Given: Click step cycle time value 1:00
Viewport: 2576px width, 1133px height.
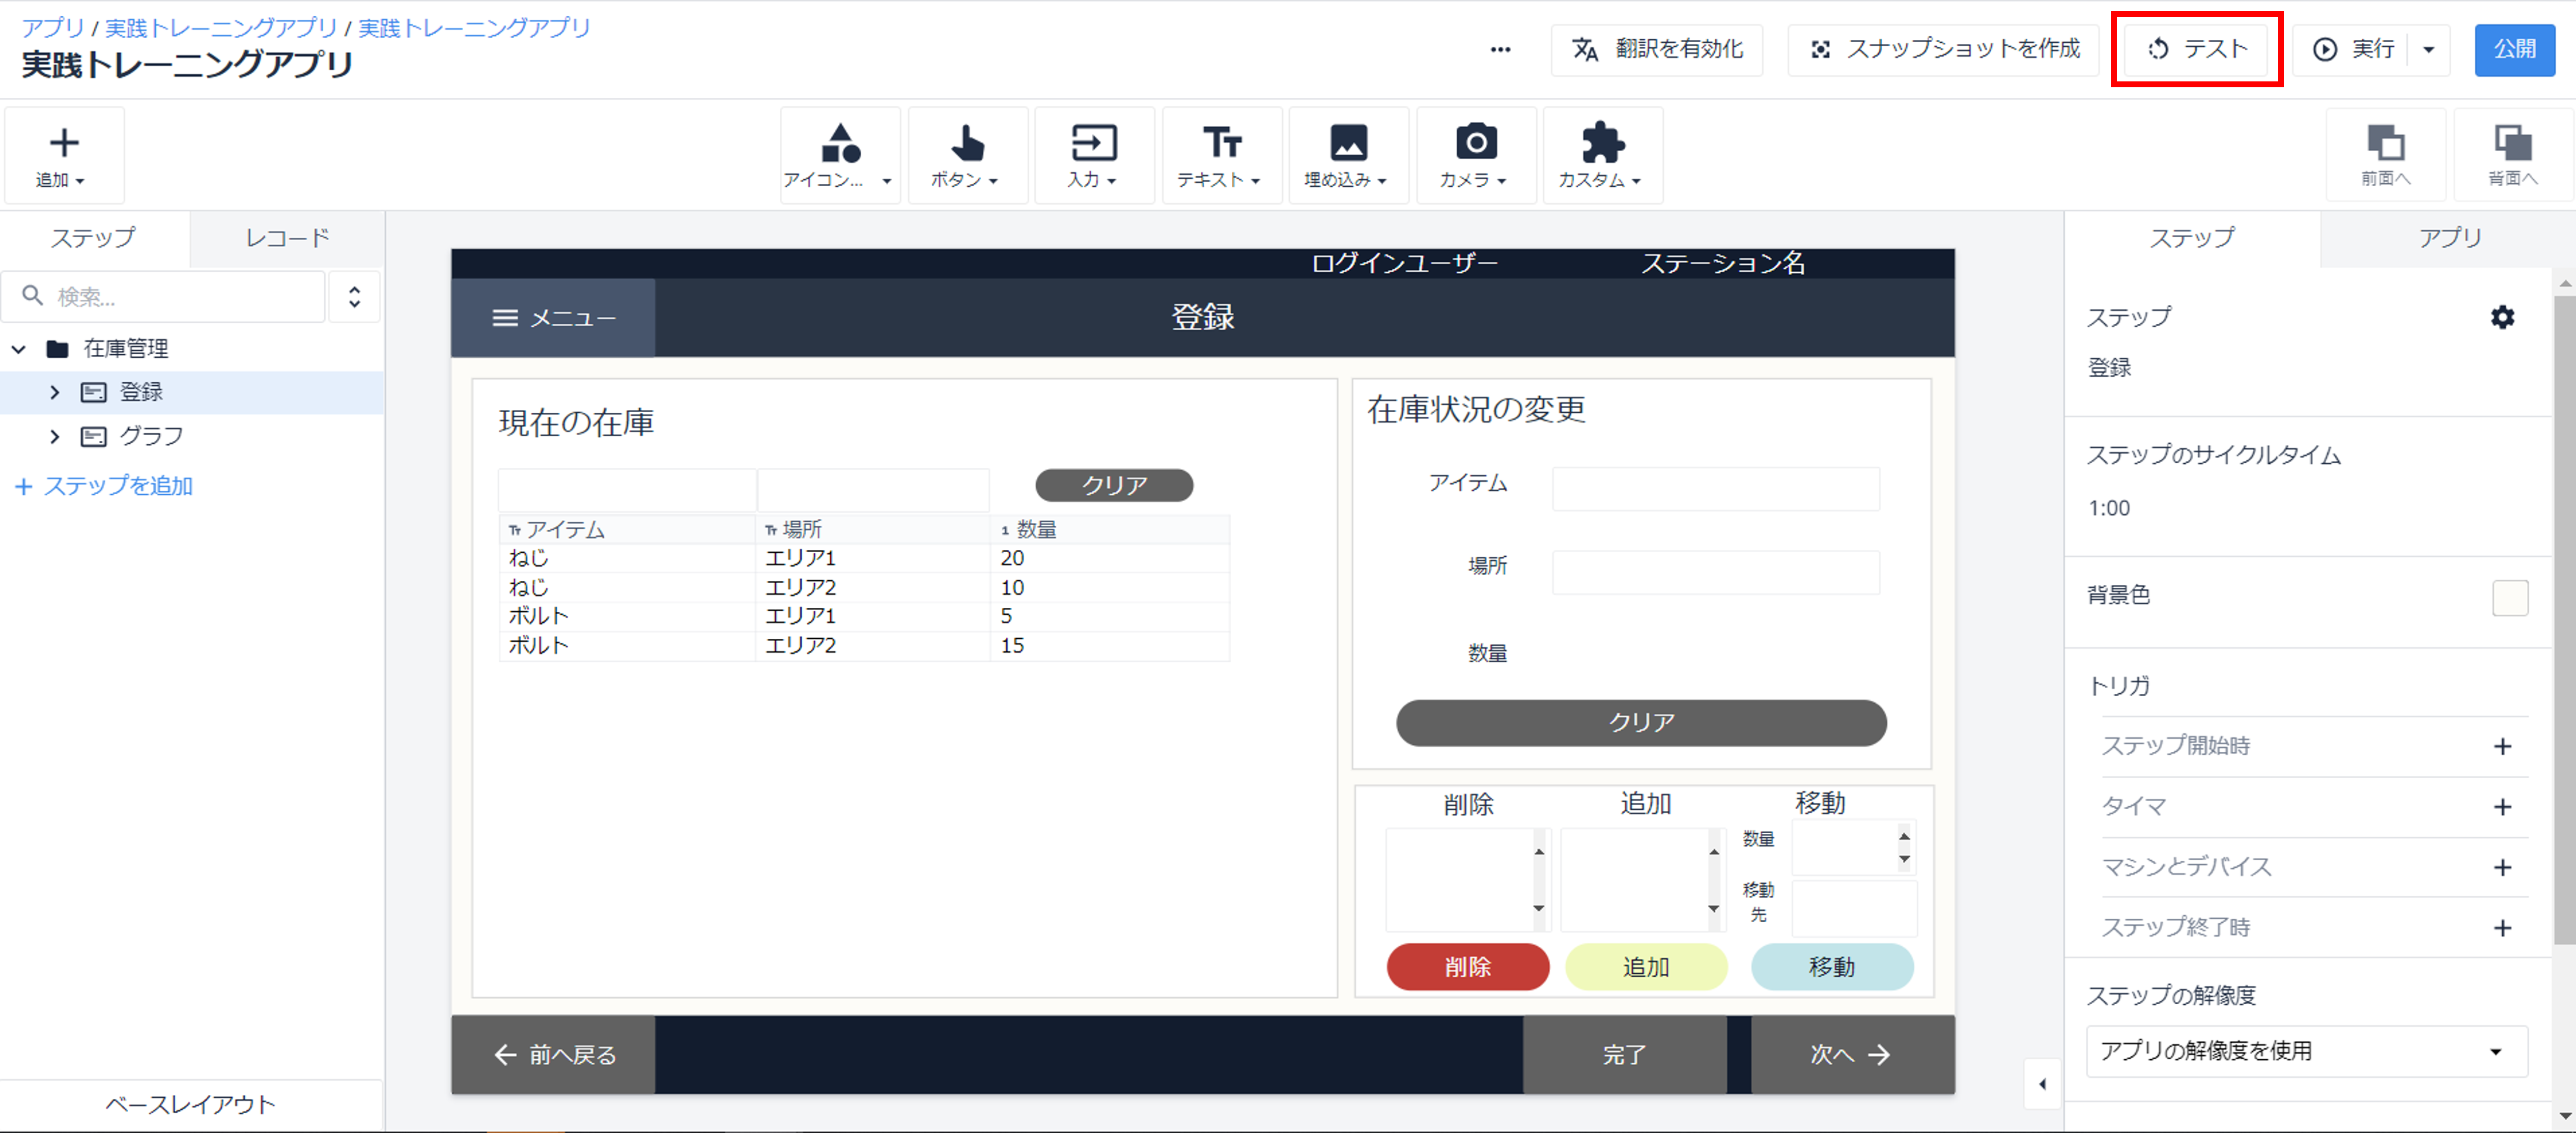Looking at the screenshot, I should (2109, 508).
